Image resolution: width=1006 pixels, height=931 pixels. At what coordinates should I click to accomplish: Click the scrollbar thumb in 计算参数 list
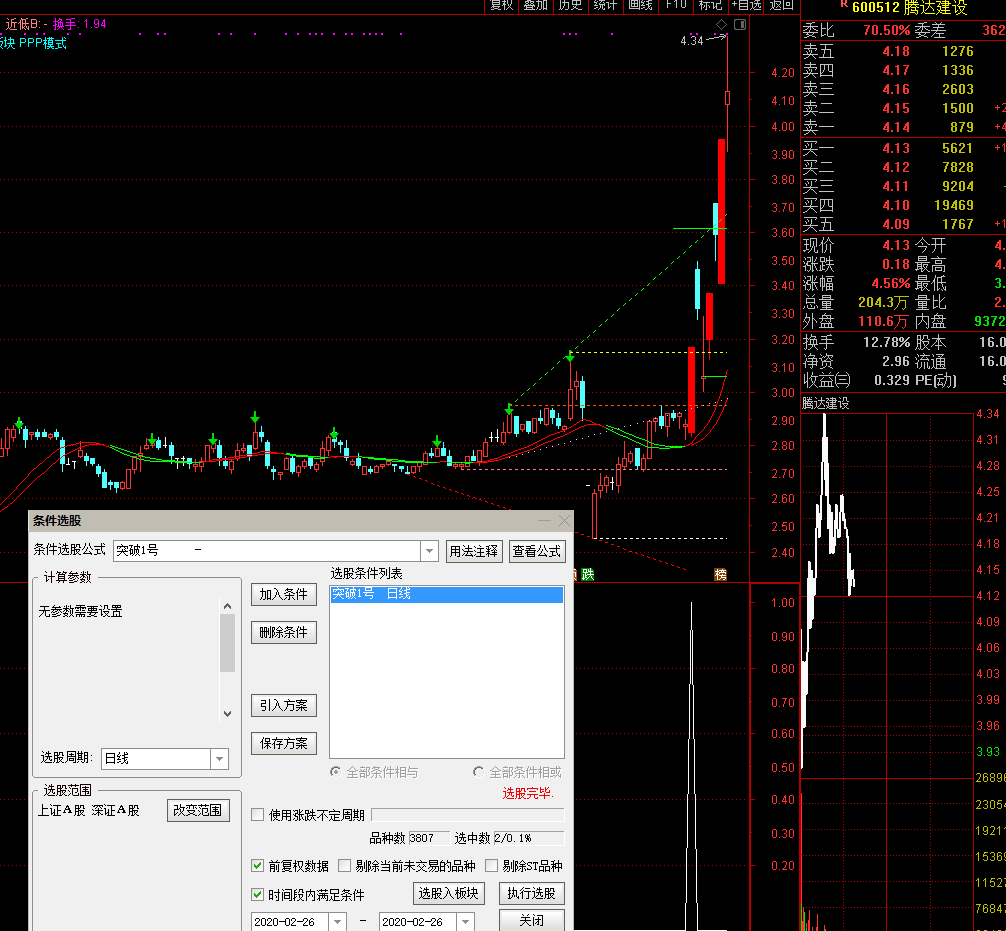pos(227,642)
